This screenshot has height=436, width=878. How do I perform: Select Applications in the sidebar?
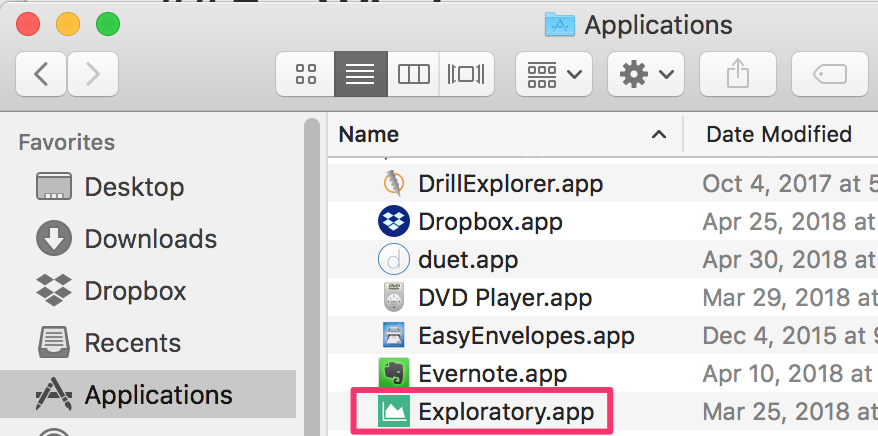tap(148, 394)
